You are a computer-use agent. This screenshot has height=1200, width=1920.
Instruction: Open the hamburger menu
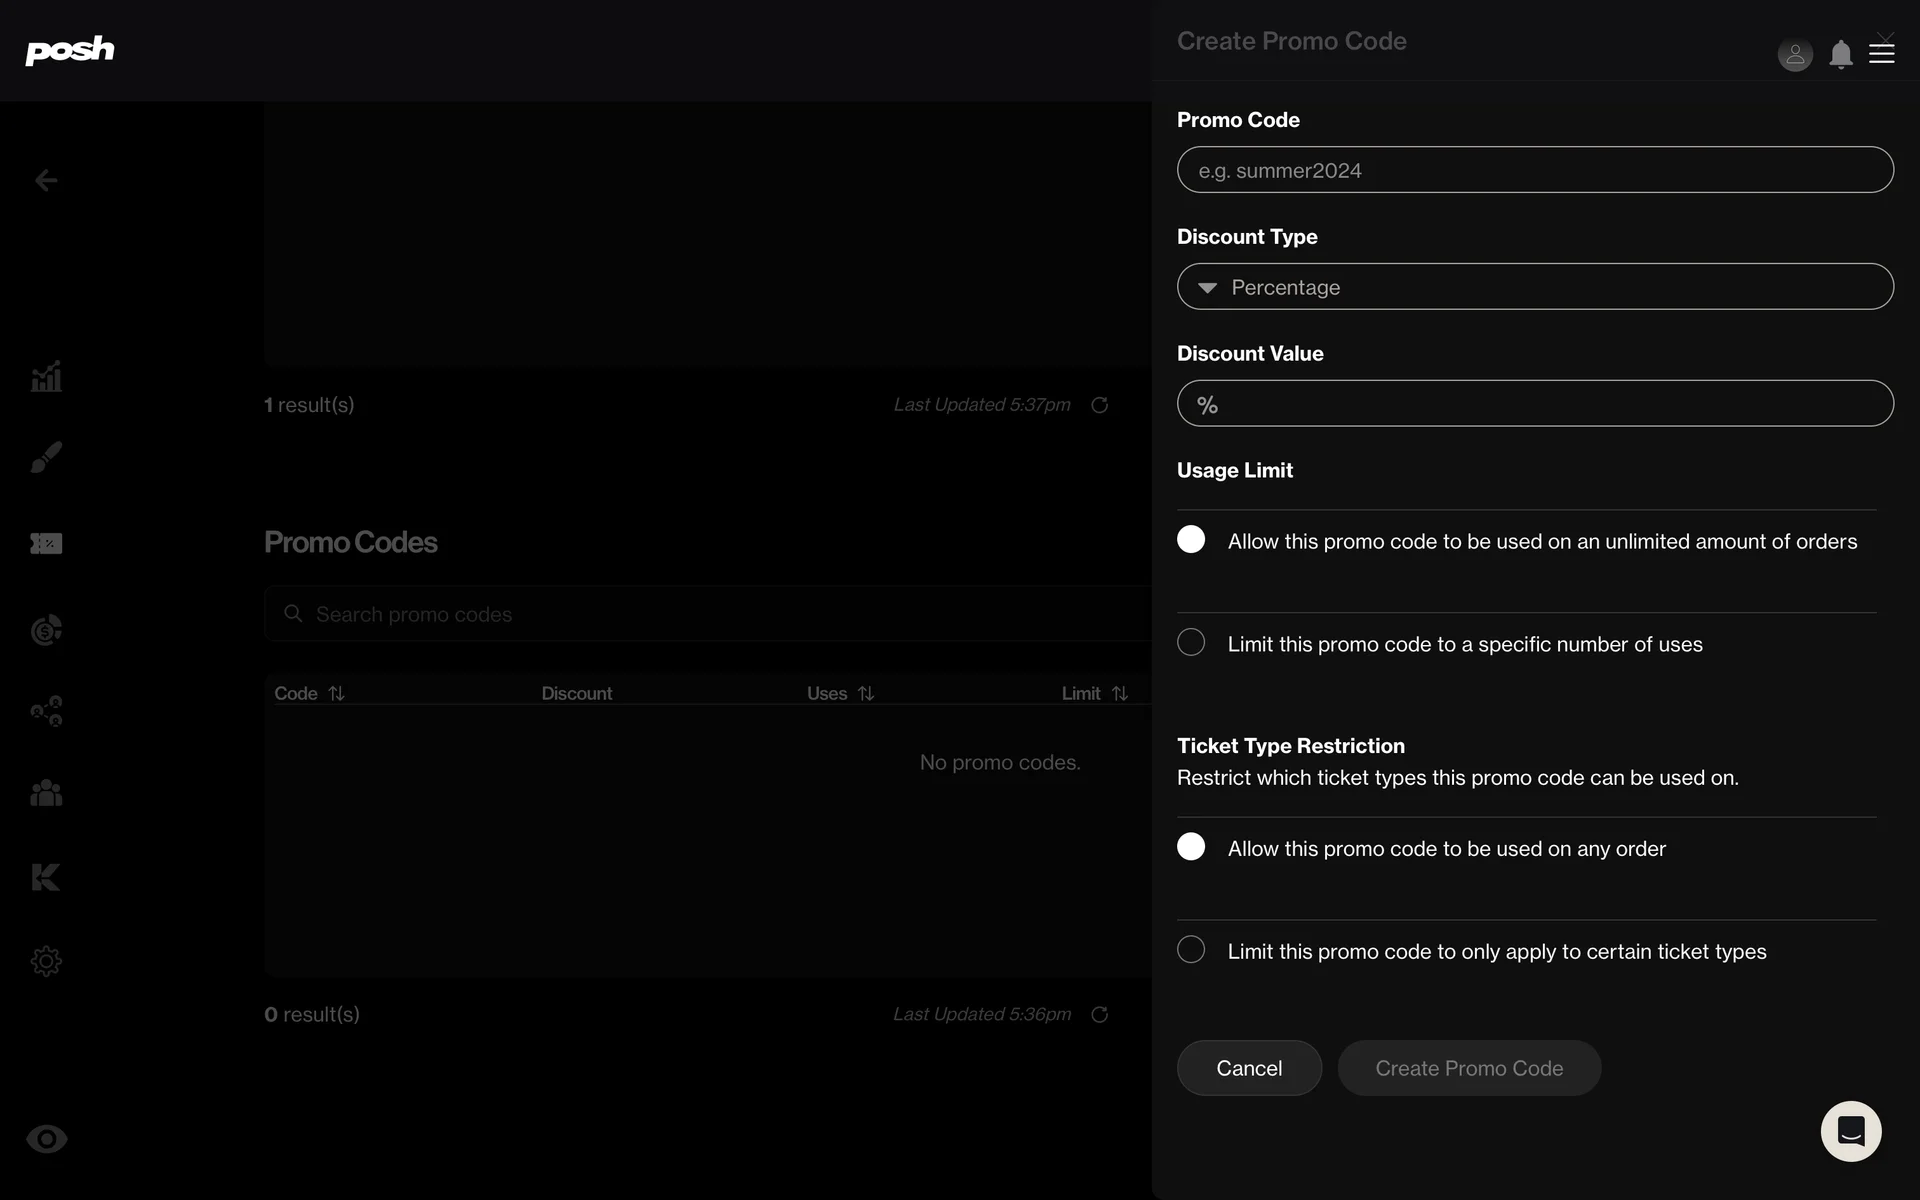[x=1882, y=54]
